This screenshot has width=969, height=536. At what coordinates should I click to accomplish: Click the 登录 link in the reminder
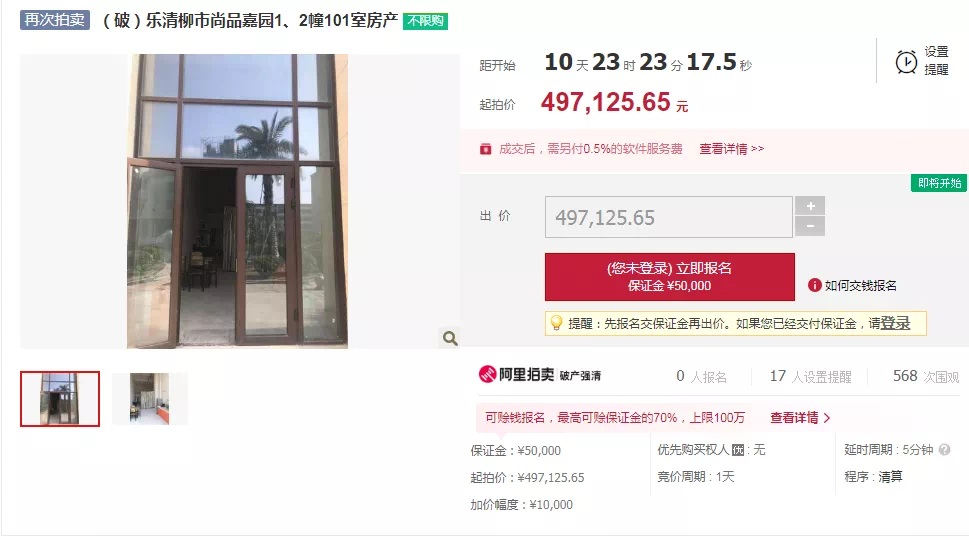tap(895, 323)
